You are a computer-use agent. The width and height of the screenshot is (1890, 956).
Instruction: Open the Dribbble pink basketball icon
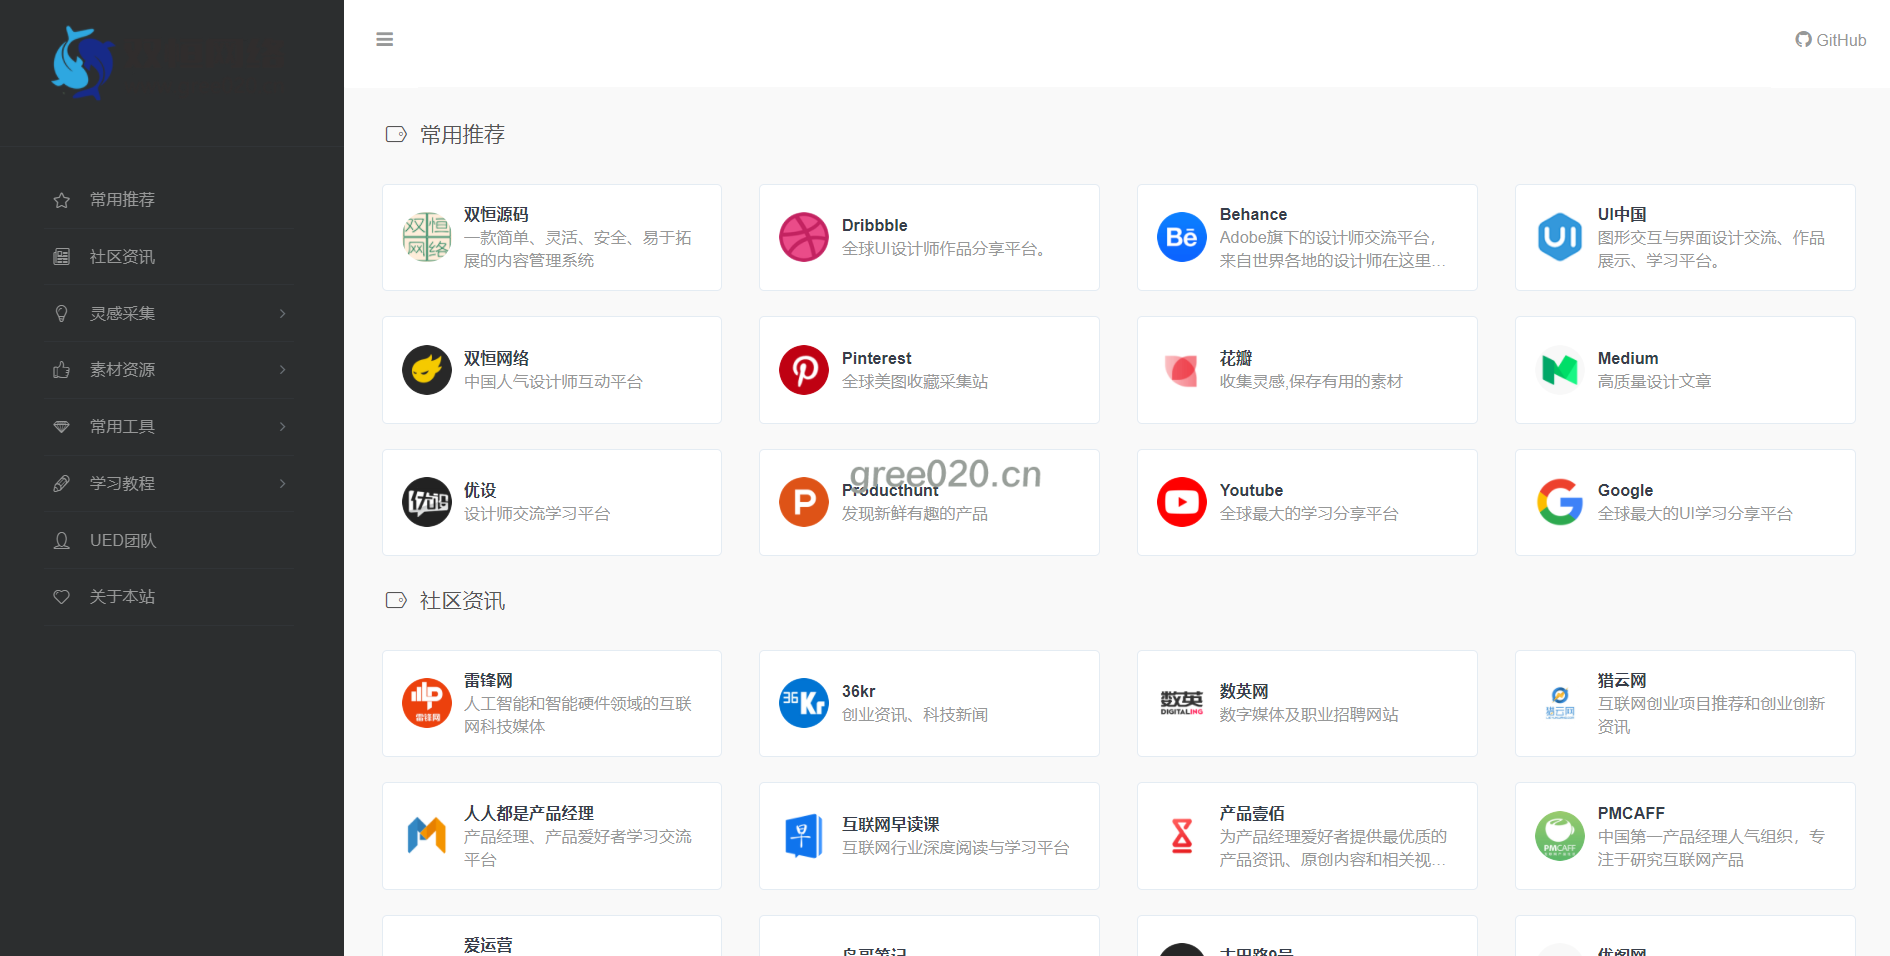coord(803,237)
